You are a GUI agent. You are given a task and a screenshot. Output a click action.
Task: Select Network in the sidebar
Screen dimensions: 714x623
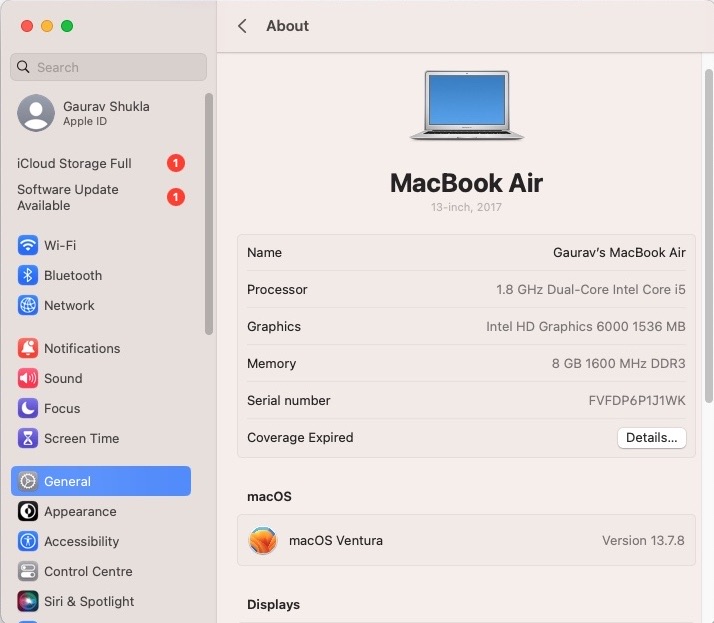[x=101, y=305]
